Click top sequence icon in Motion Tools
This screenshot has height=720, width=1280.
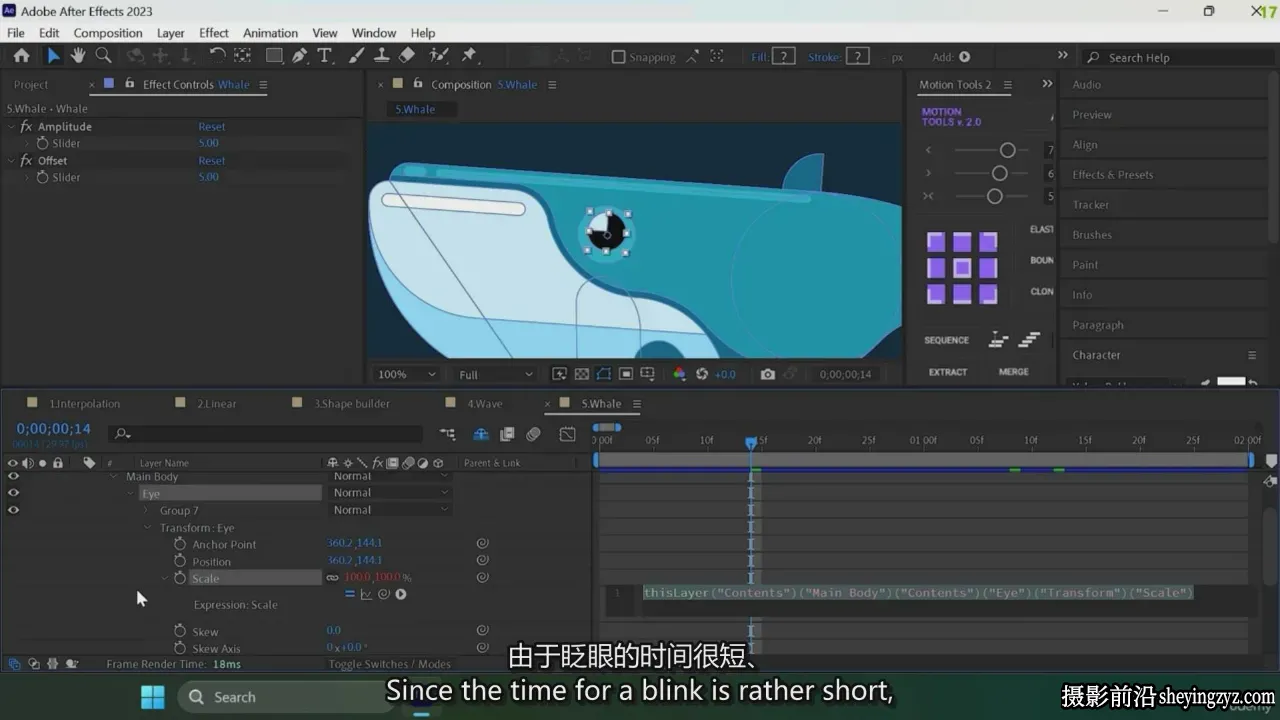[x=998, y=340]
